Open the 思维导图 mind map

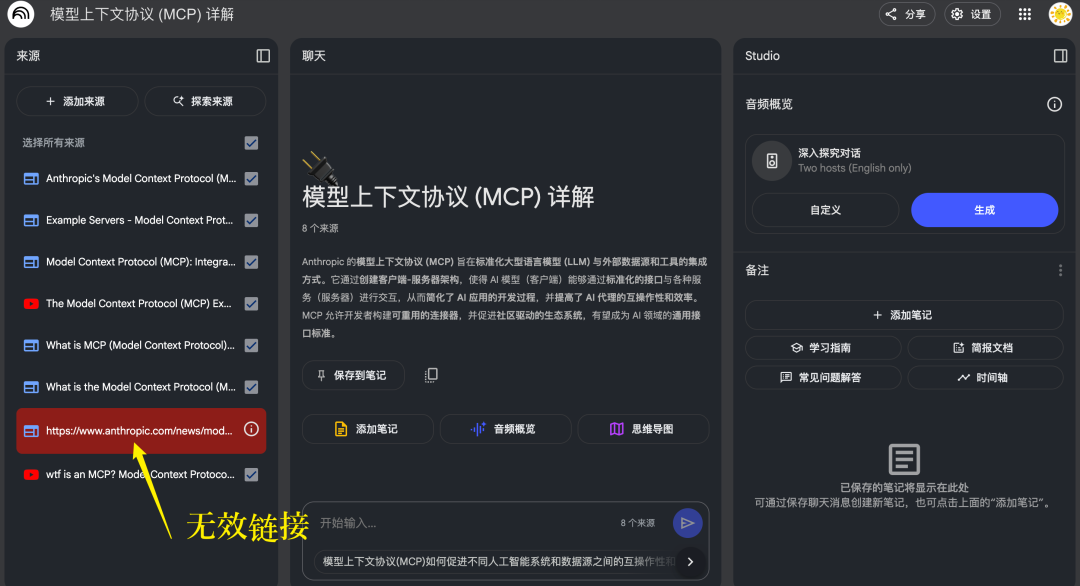click(x=643, y=429)
